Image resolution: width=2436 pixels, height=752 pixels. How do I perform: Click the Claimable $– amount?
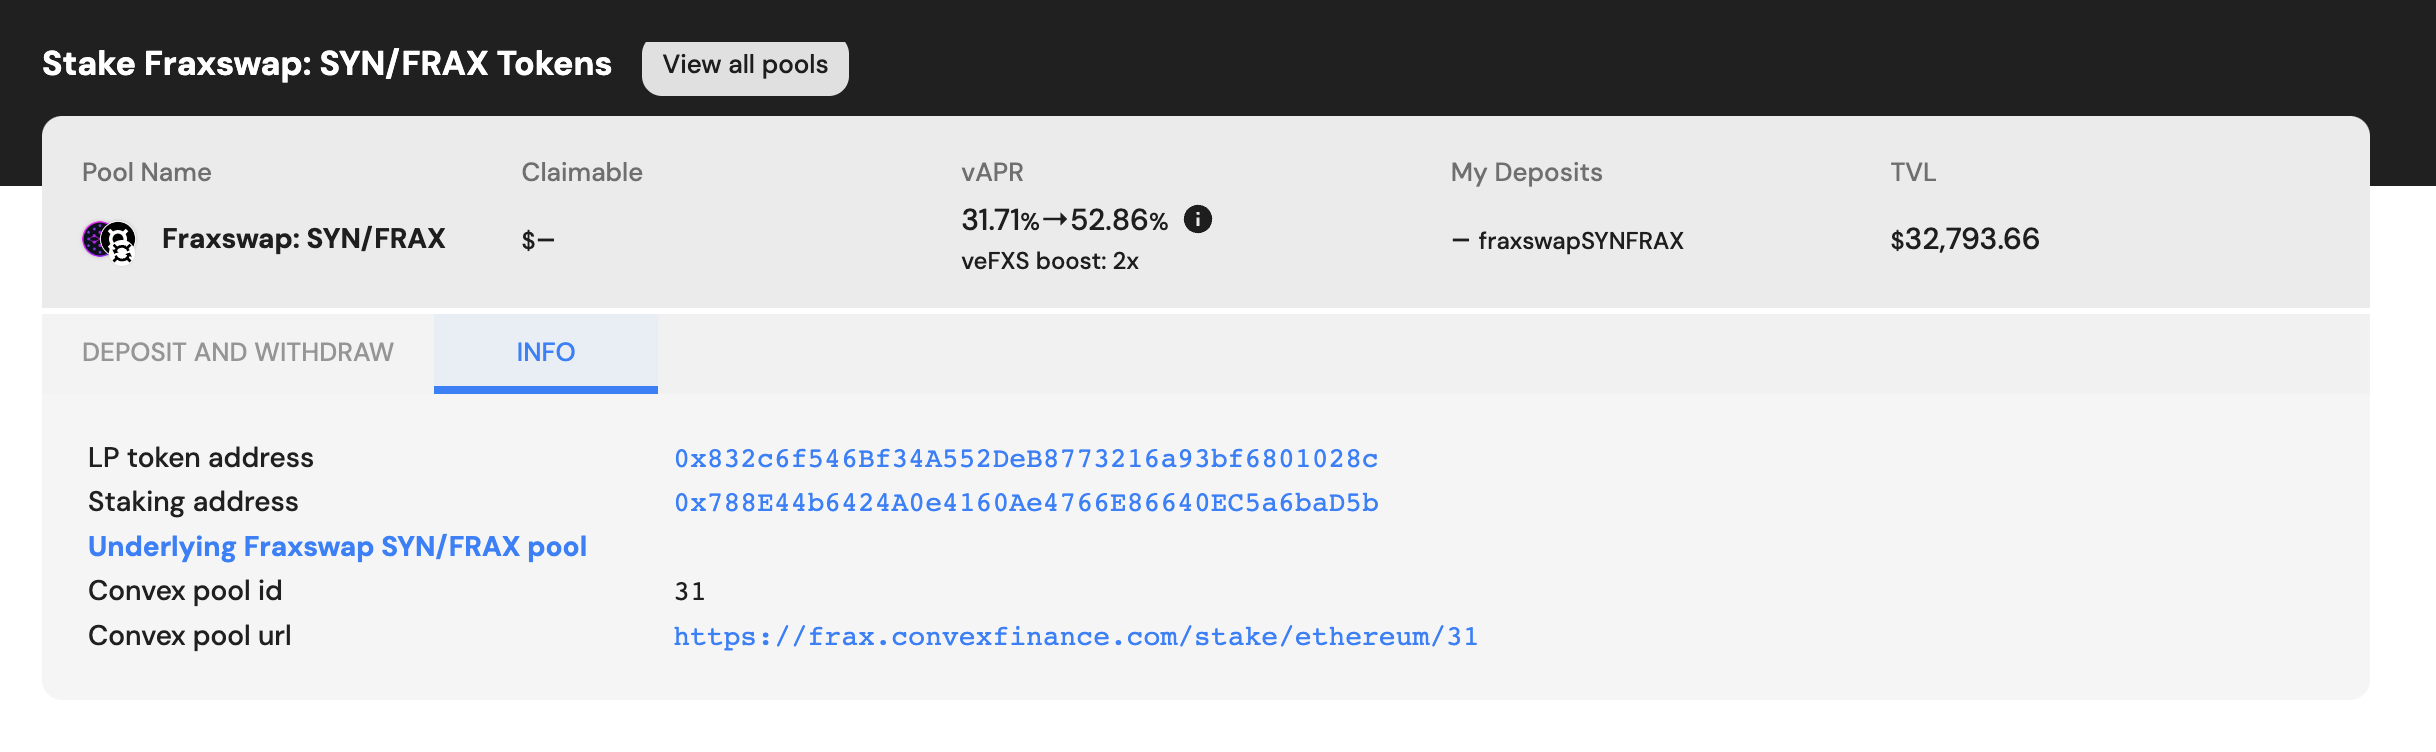point(538,240)
